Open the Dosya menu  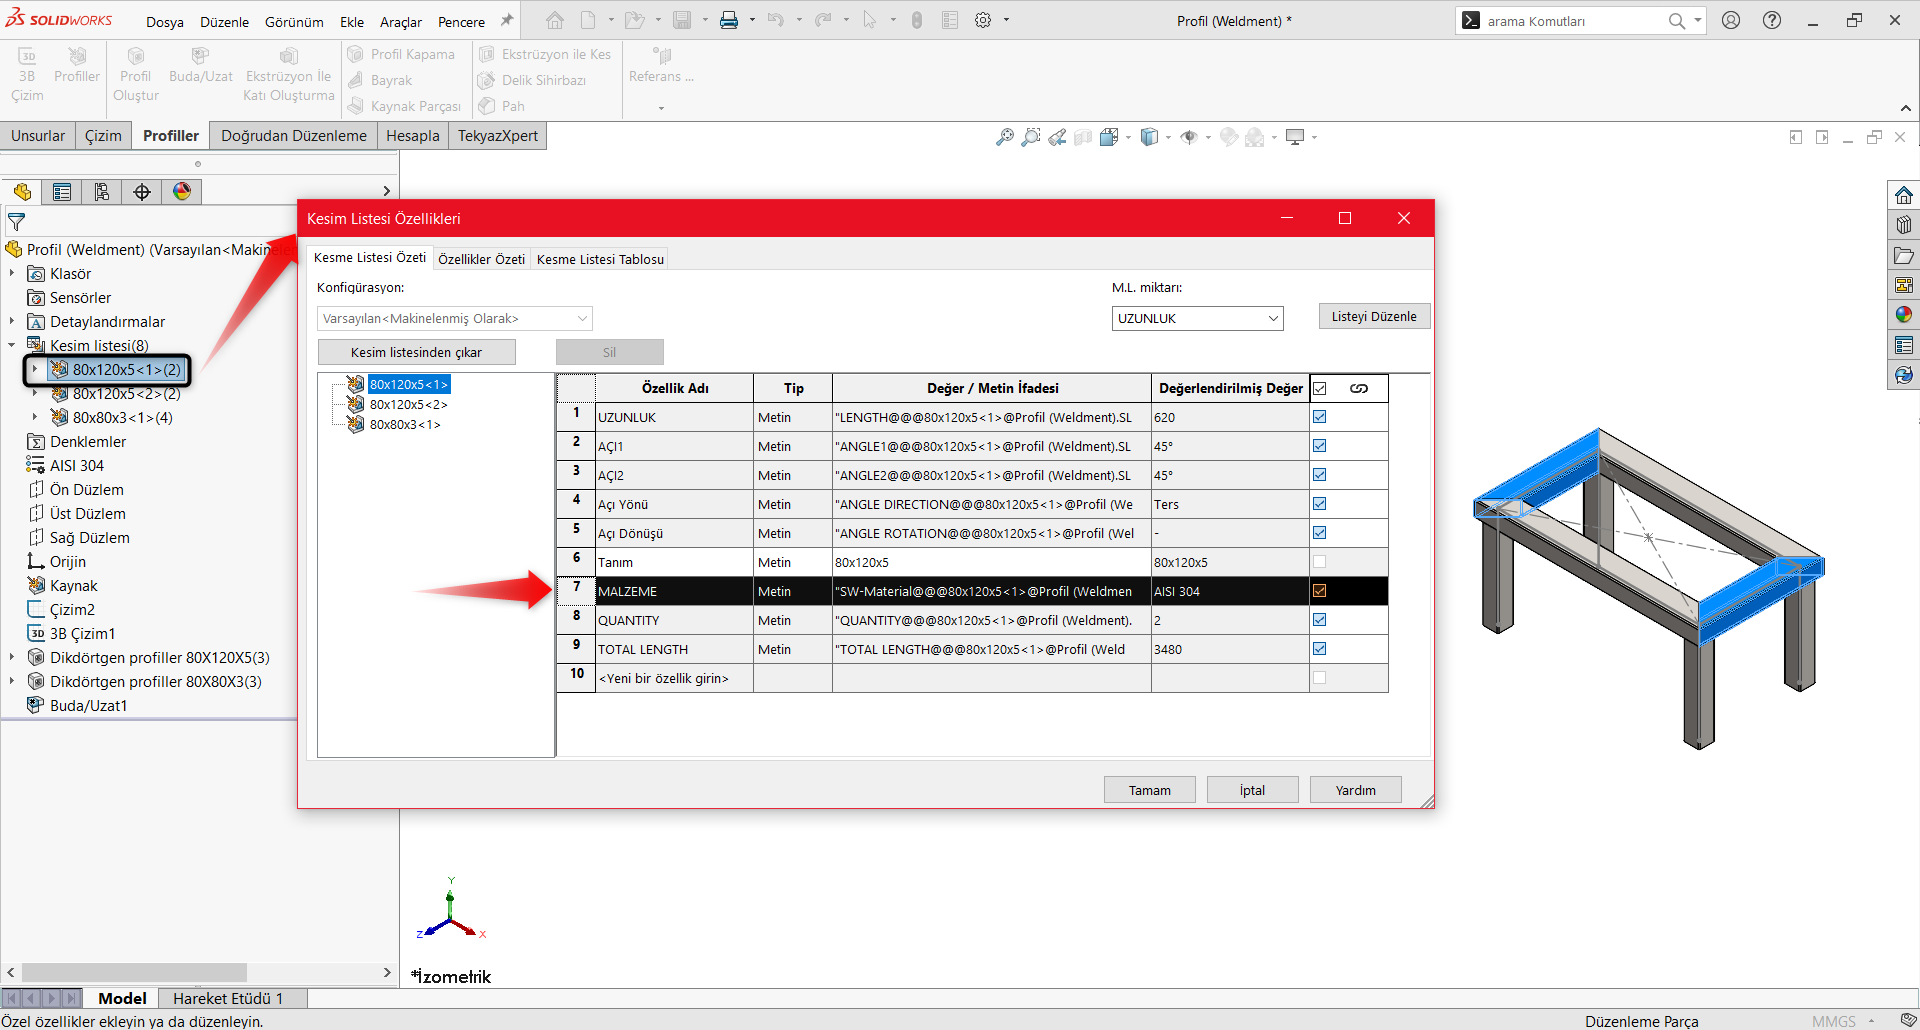click(x=164, y=22)
